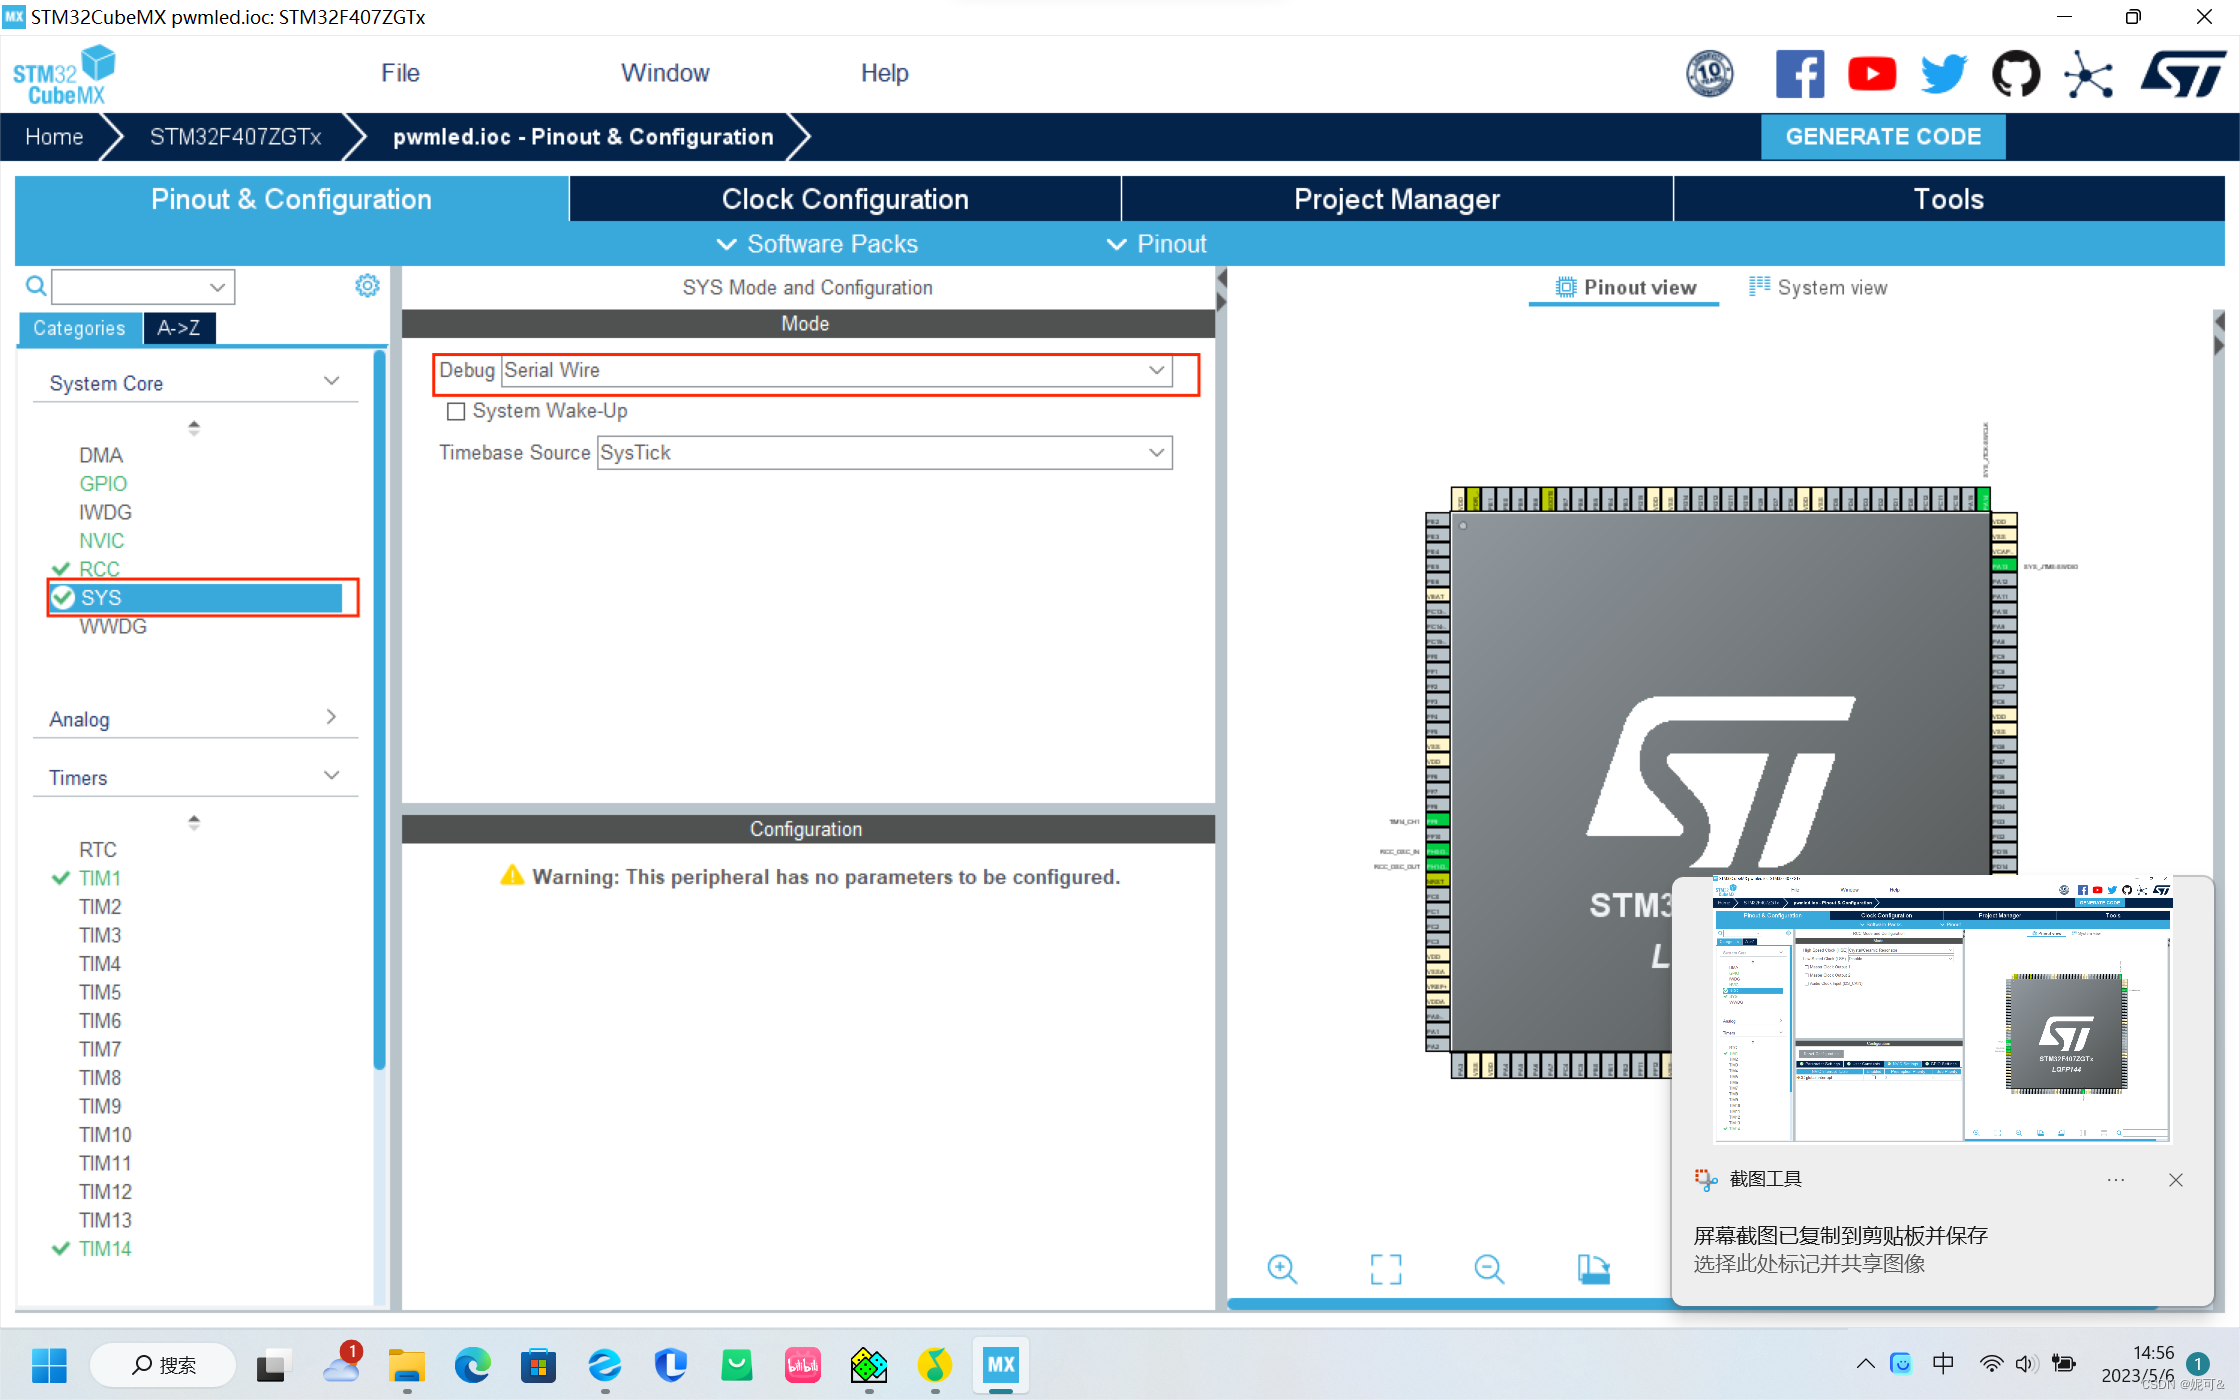
Task: Open File Explorer from taskbar
Action: (x=407, y=1365)
